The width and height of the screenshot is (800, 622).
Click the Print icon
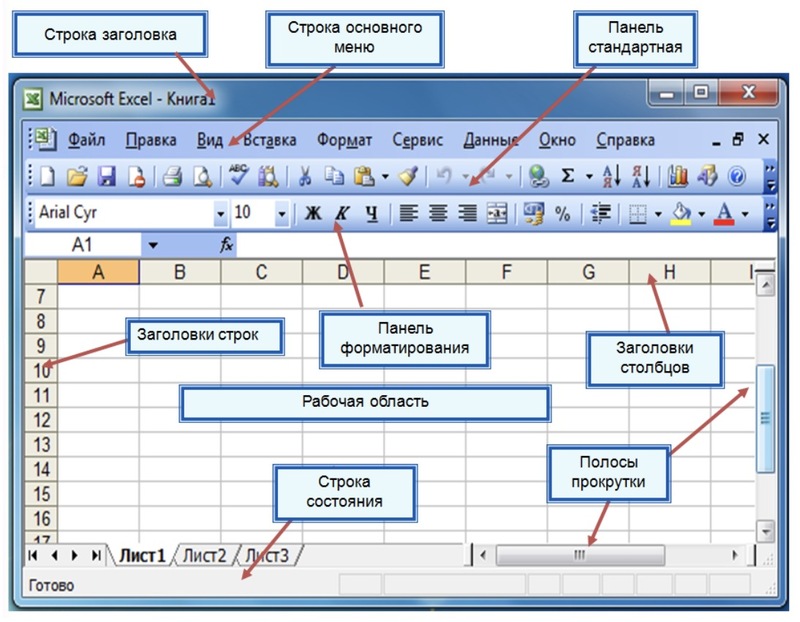172,177
